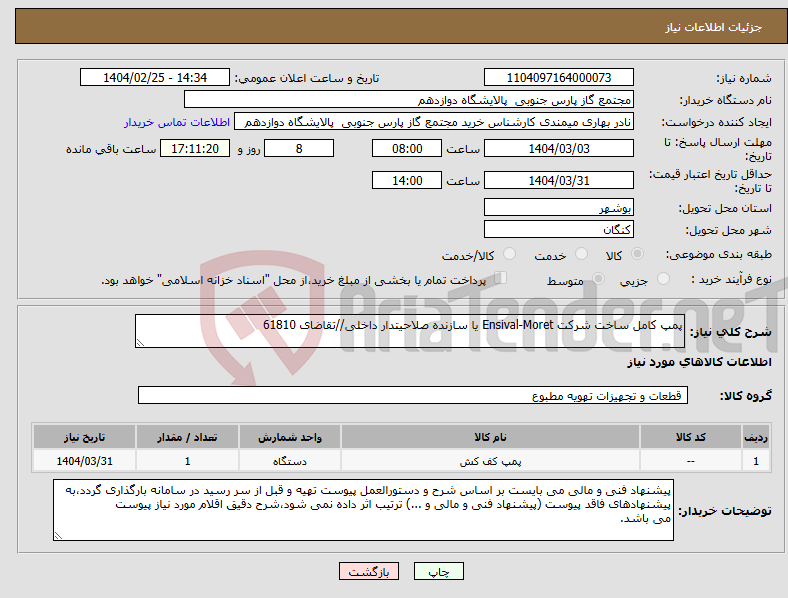Click price validity date 1404/03/31 field
The image size is (788, 598).
[x=558, y=180]
